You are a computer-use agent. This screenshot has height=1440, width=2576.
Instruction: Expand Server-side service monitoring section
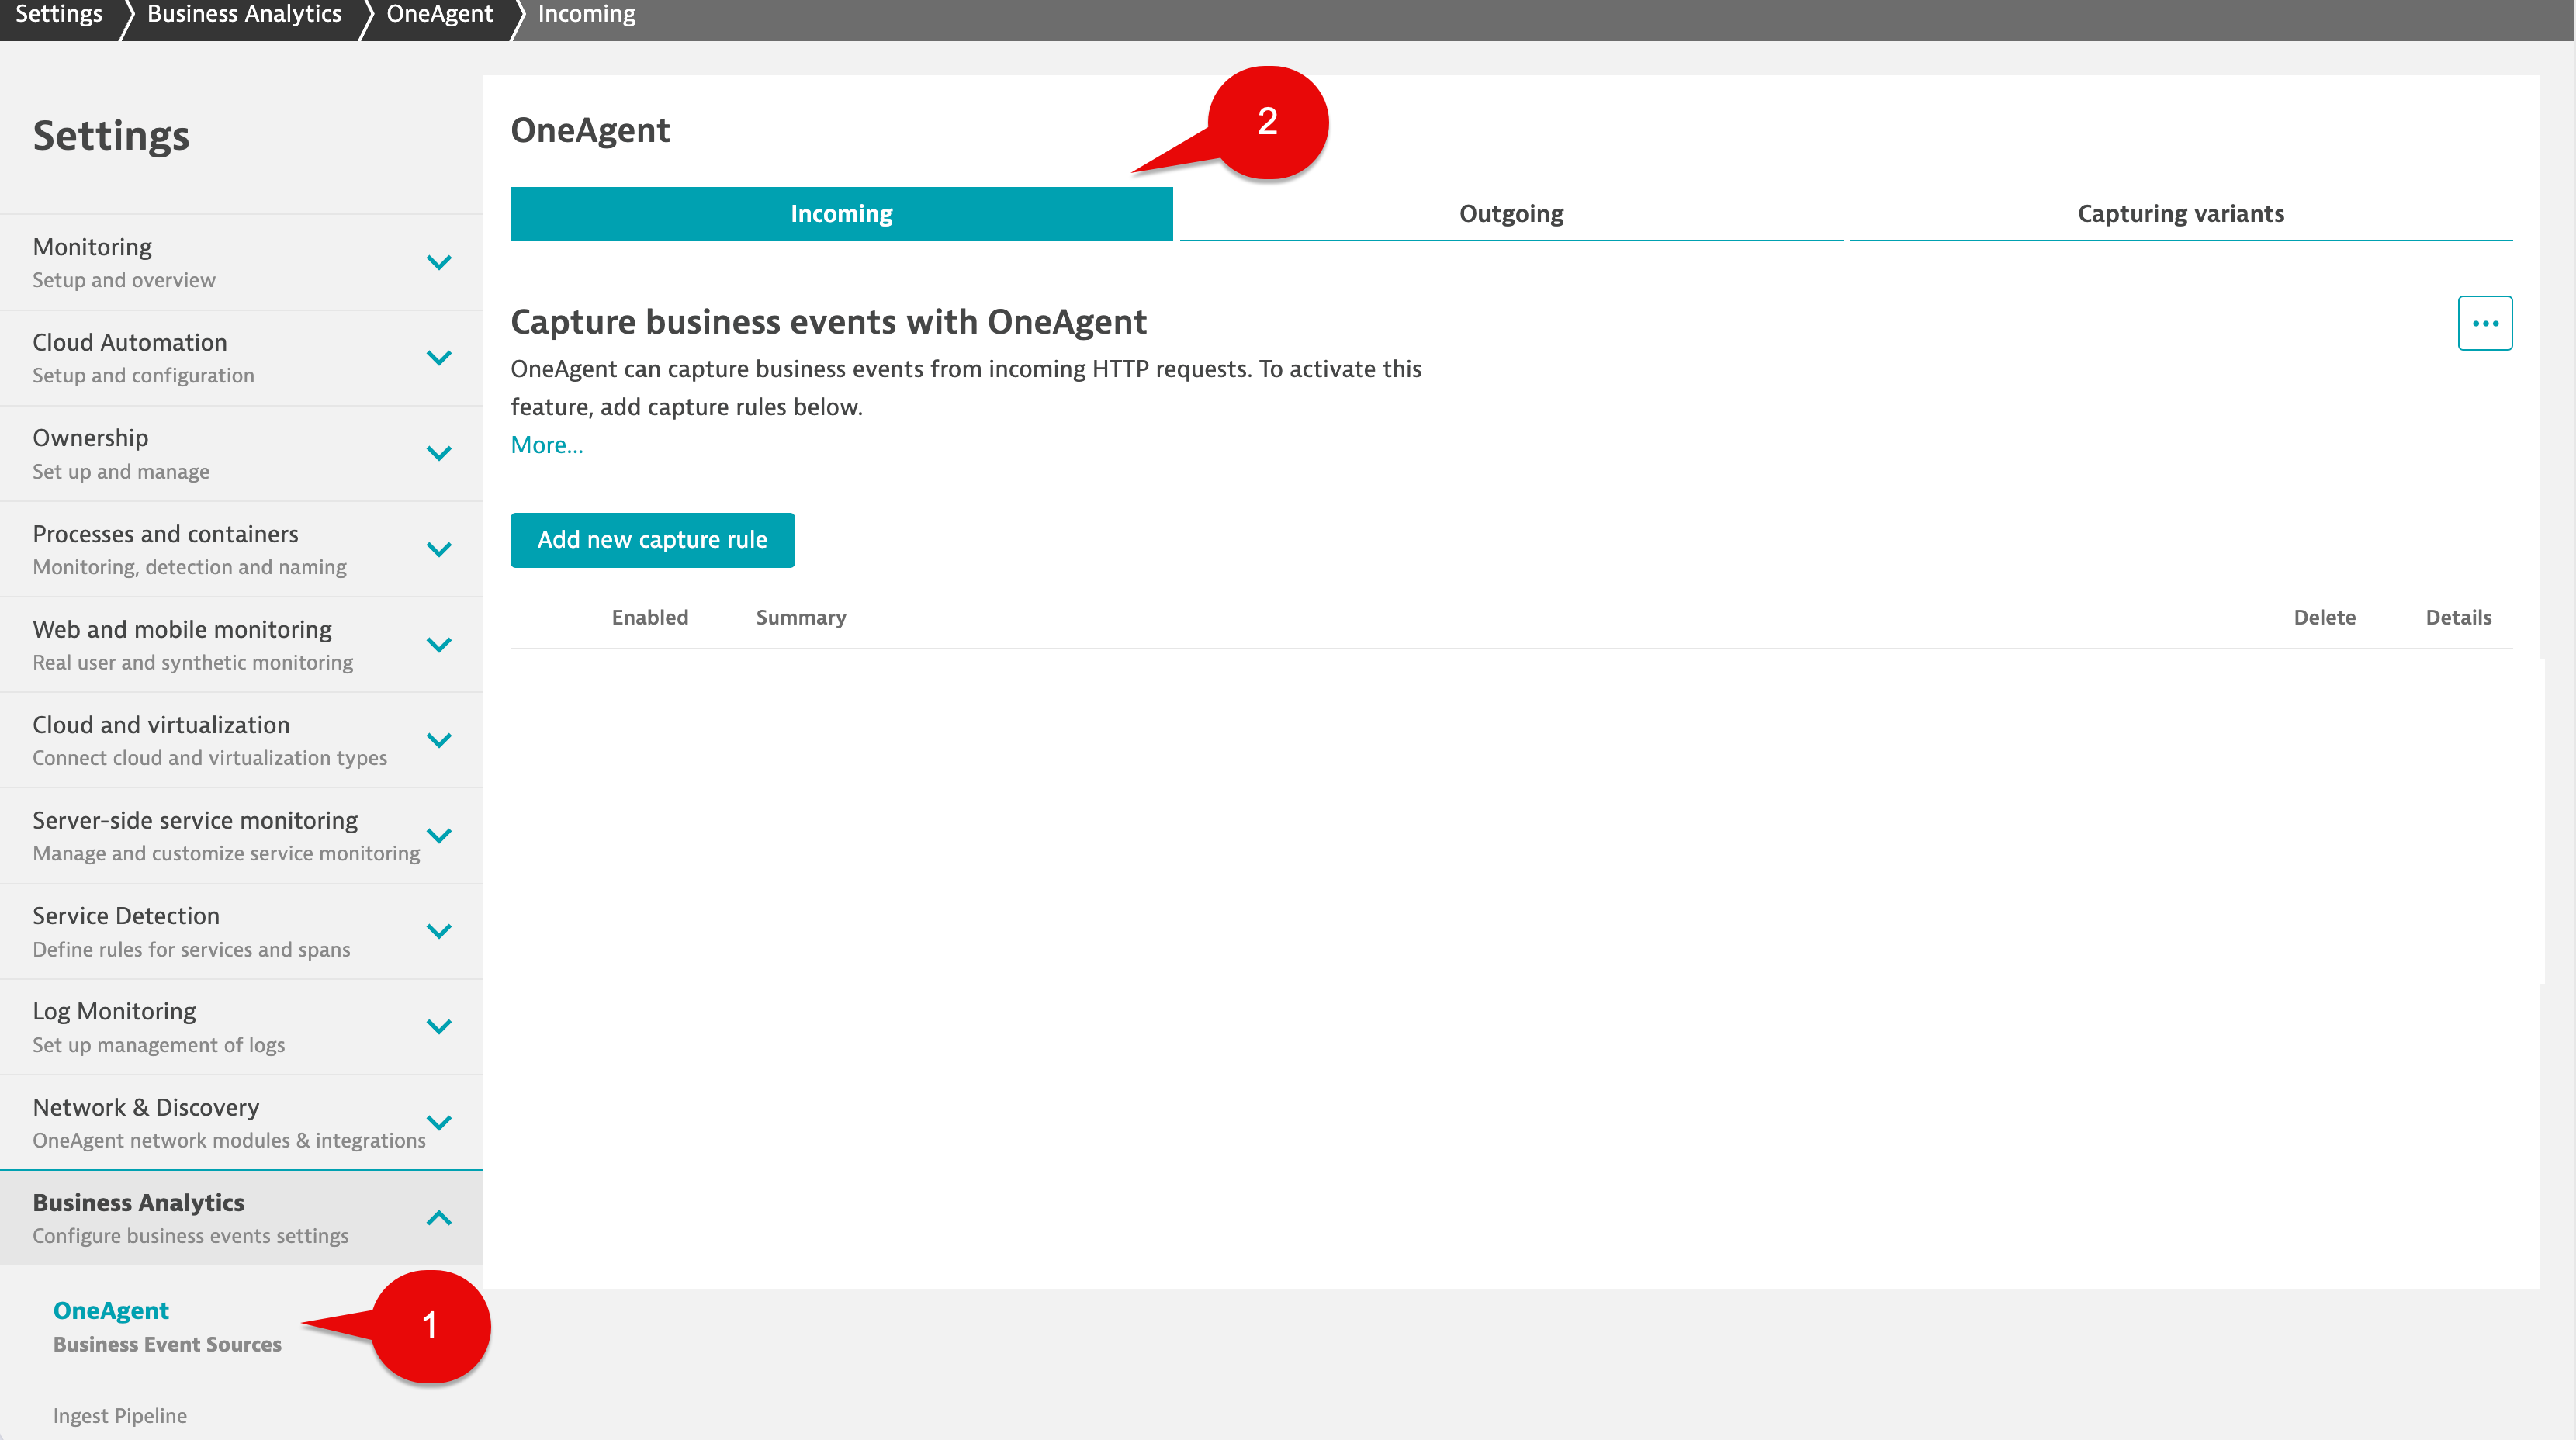(x=439, y=836)
